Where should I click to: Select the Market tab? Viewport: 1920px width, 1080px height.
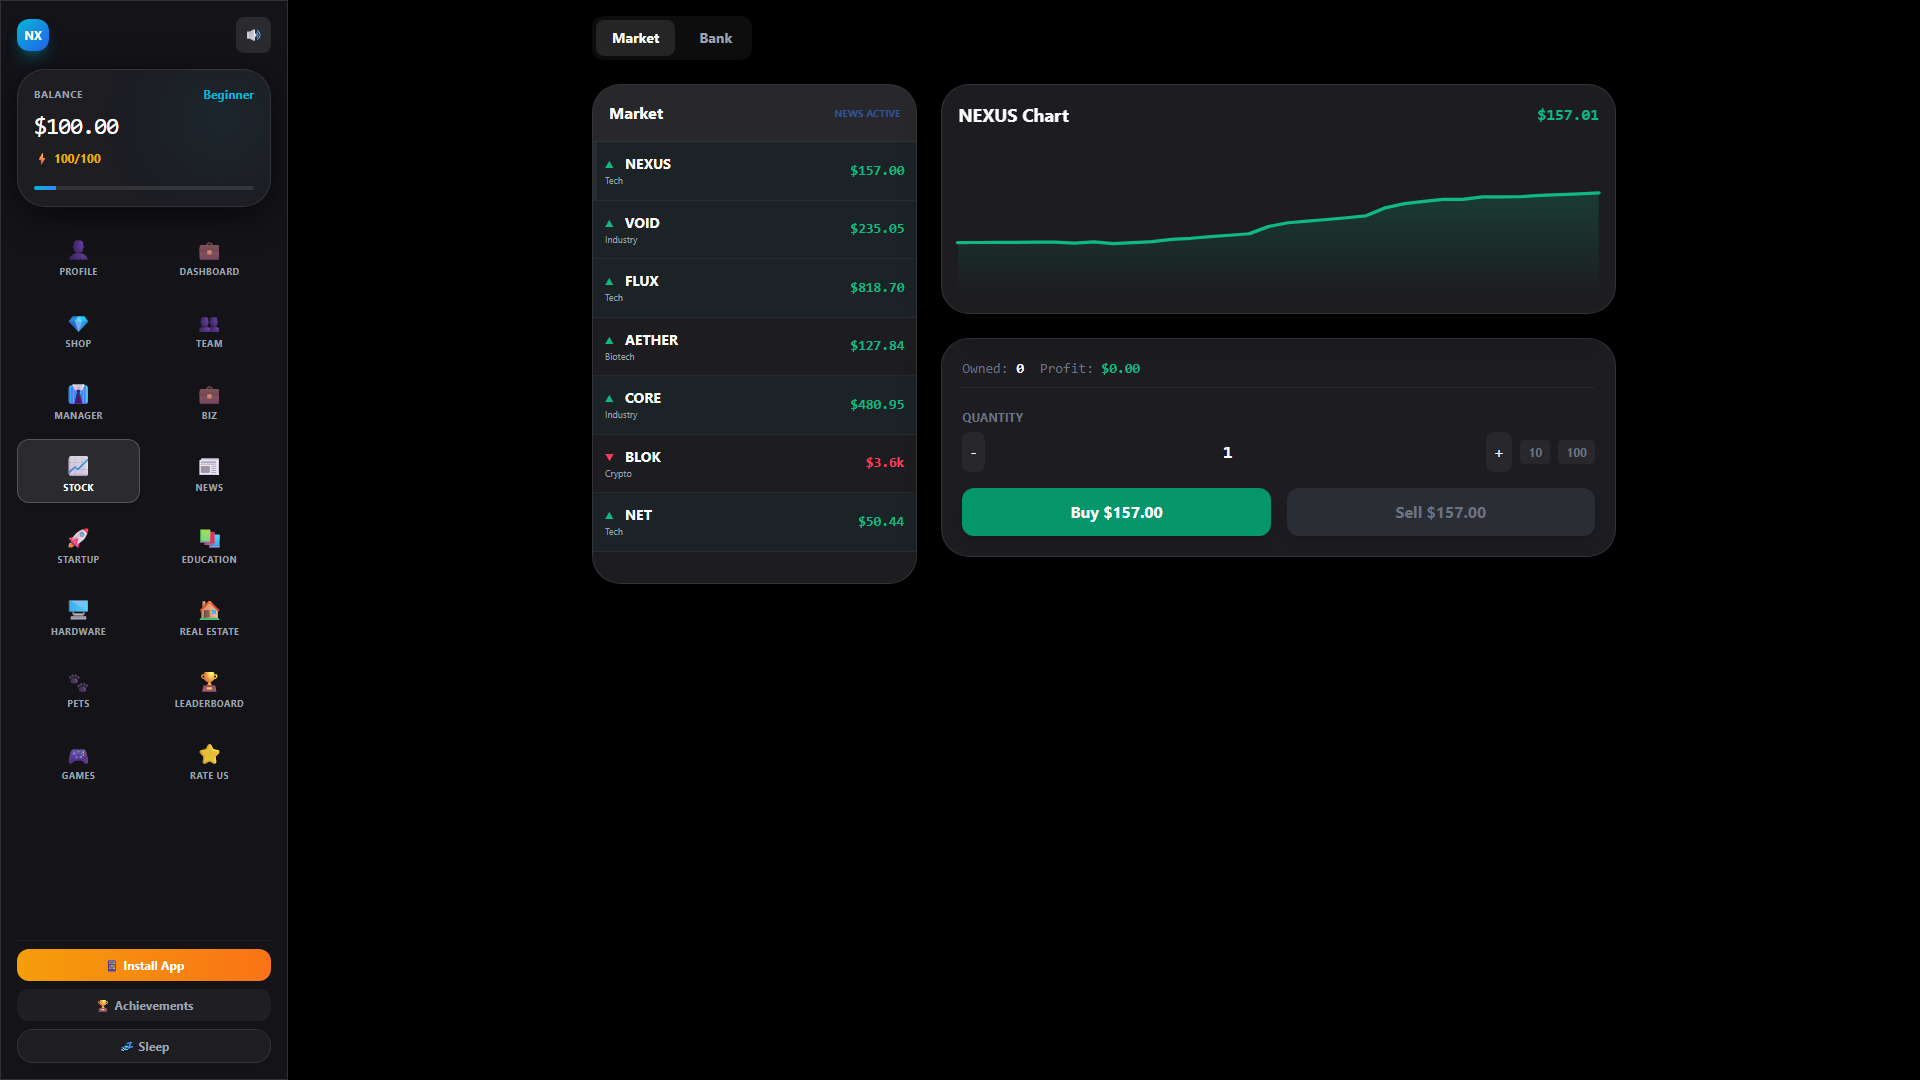tap(635, 38)
